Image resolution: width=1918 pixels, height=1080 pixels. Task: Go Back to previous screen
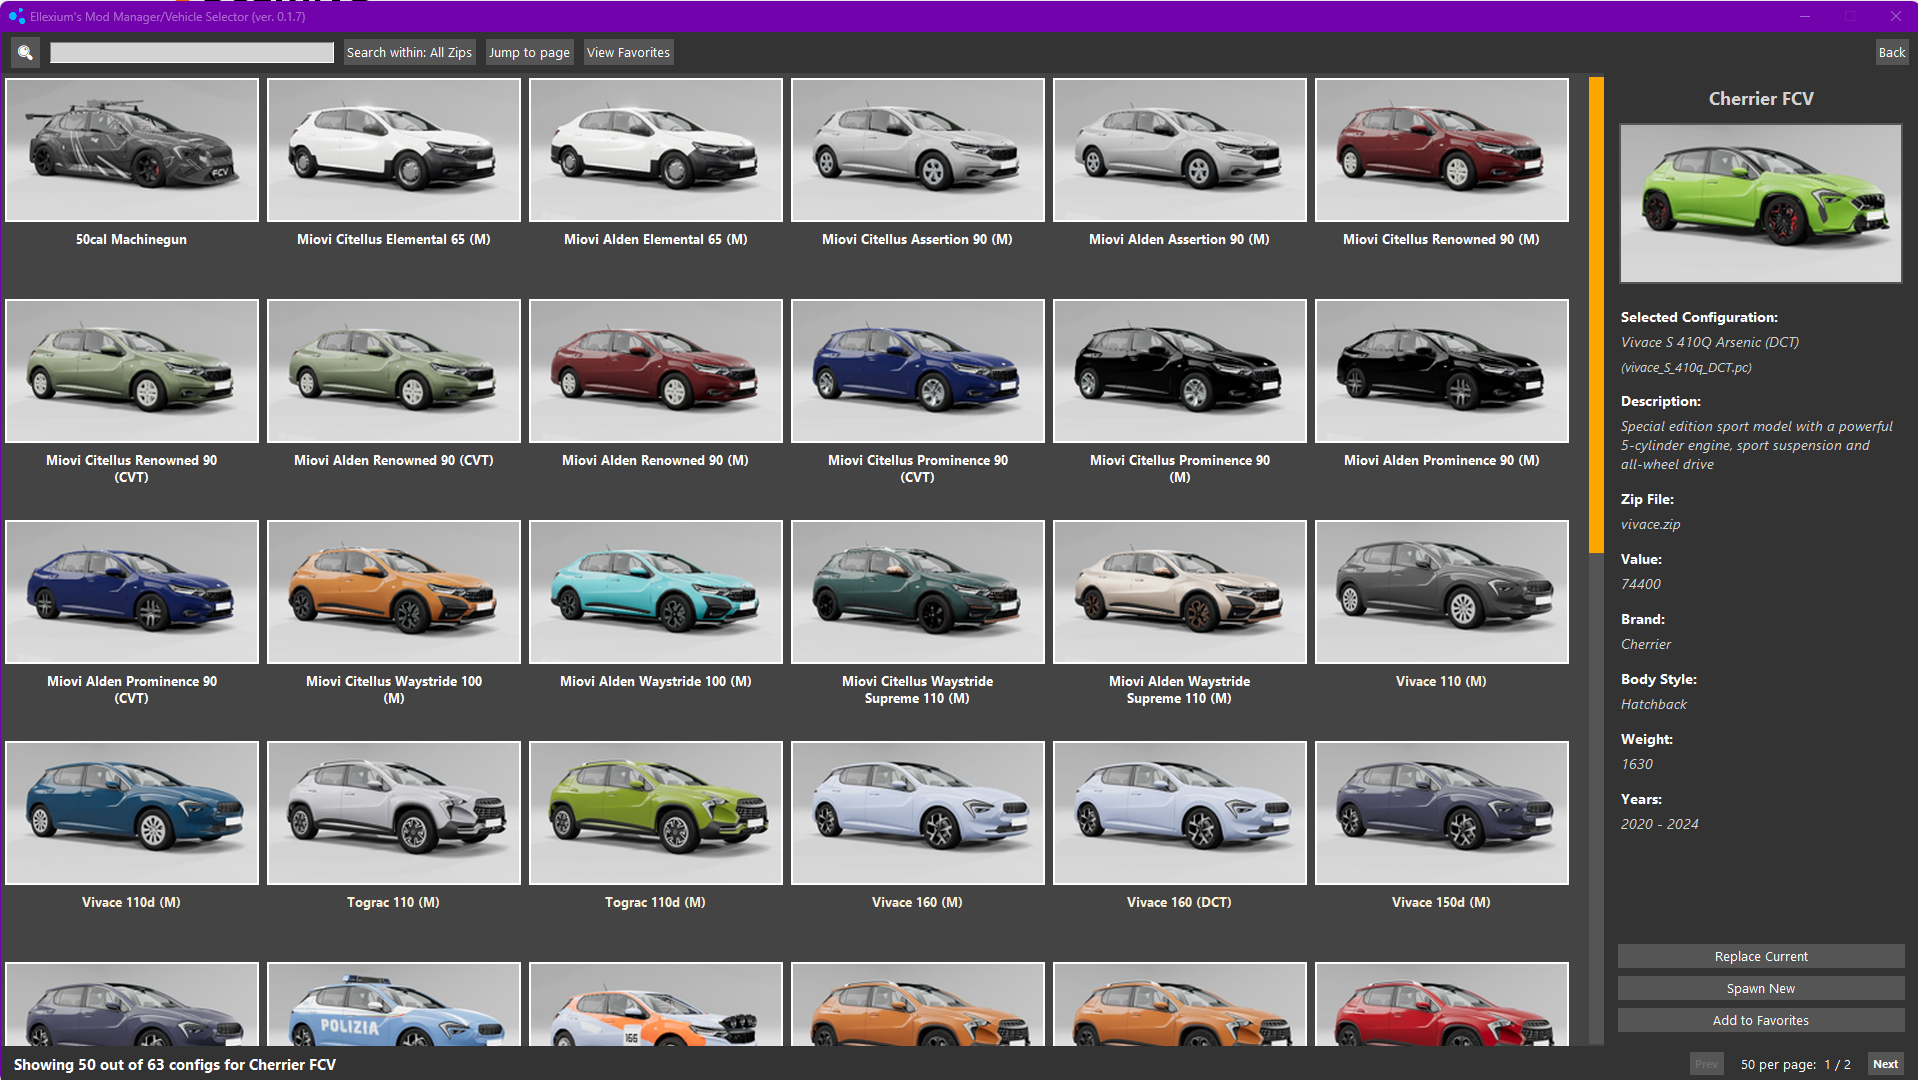[1891, 53]
